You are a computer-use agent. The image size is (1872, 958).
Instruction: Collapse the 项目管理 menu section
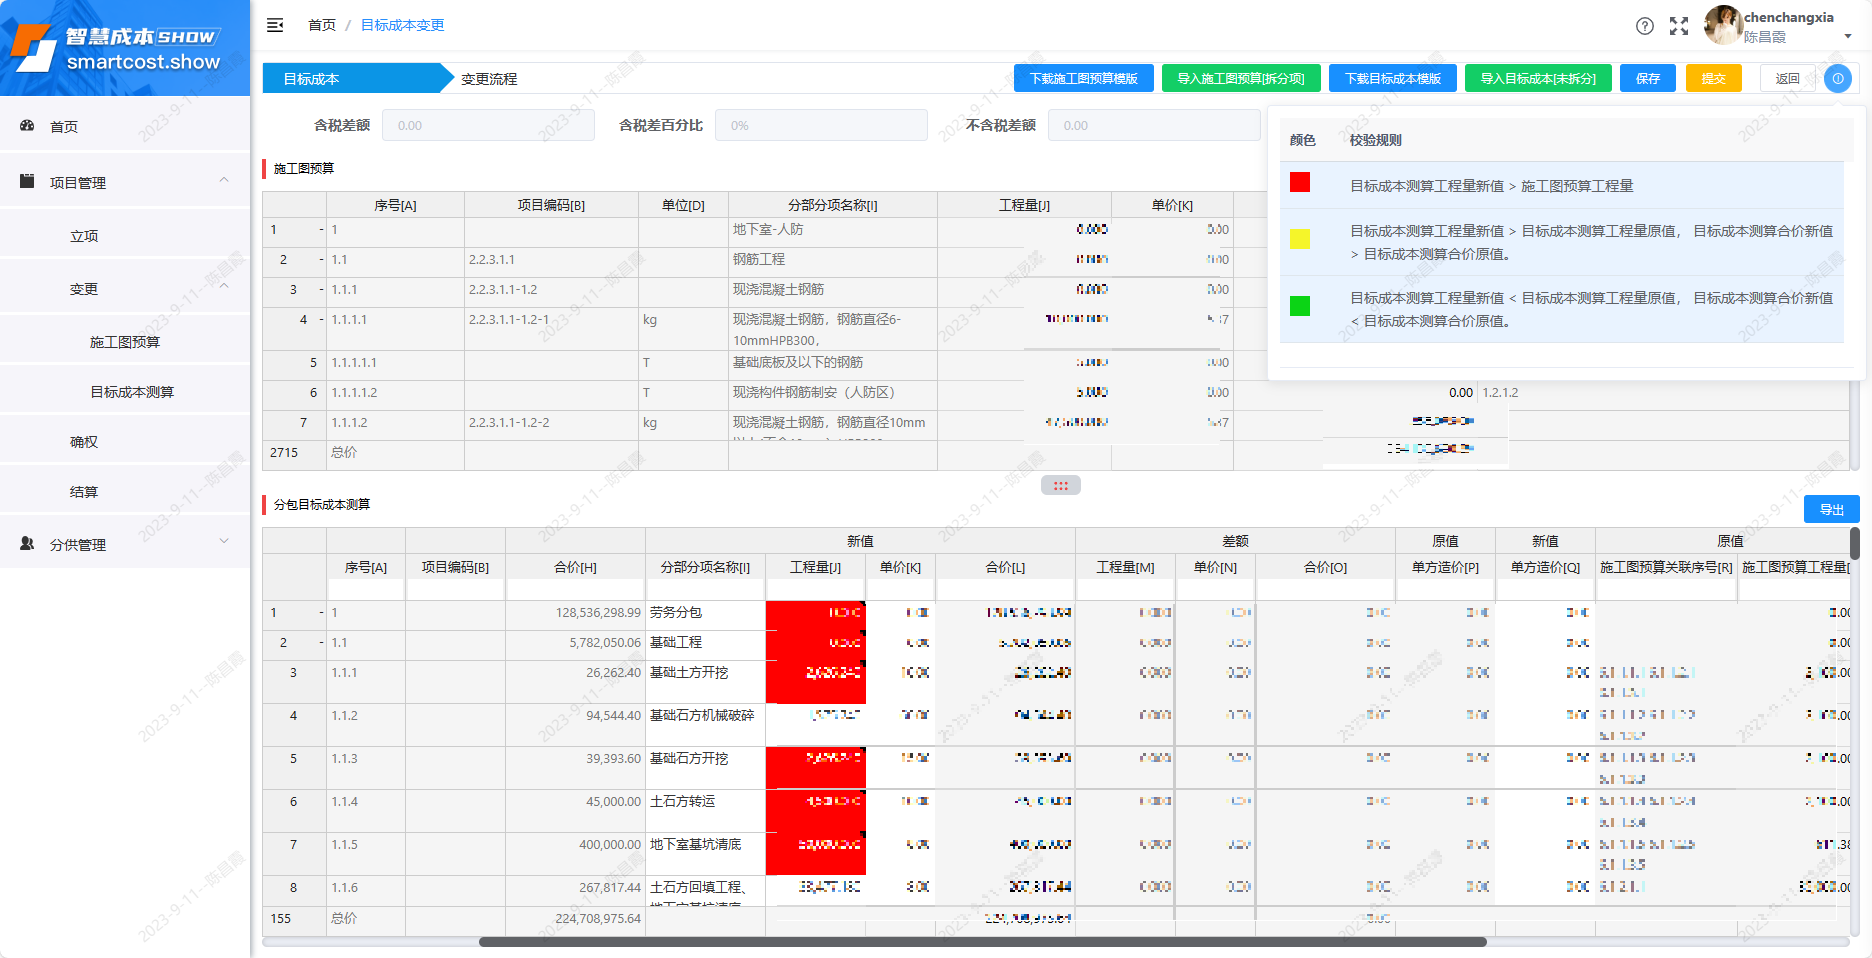point(224,181)
